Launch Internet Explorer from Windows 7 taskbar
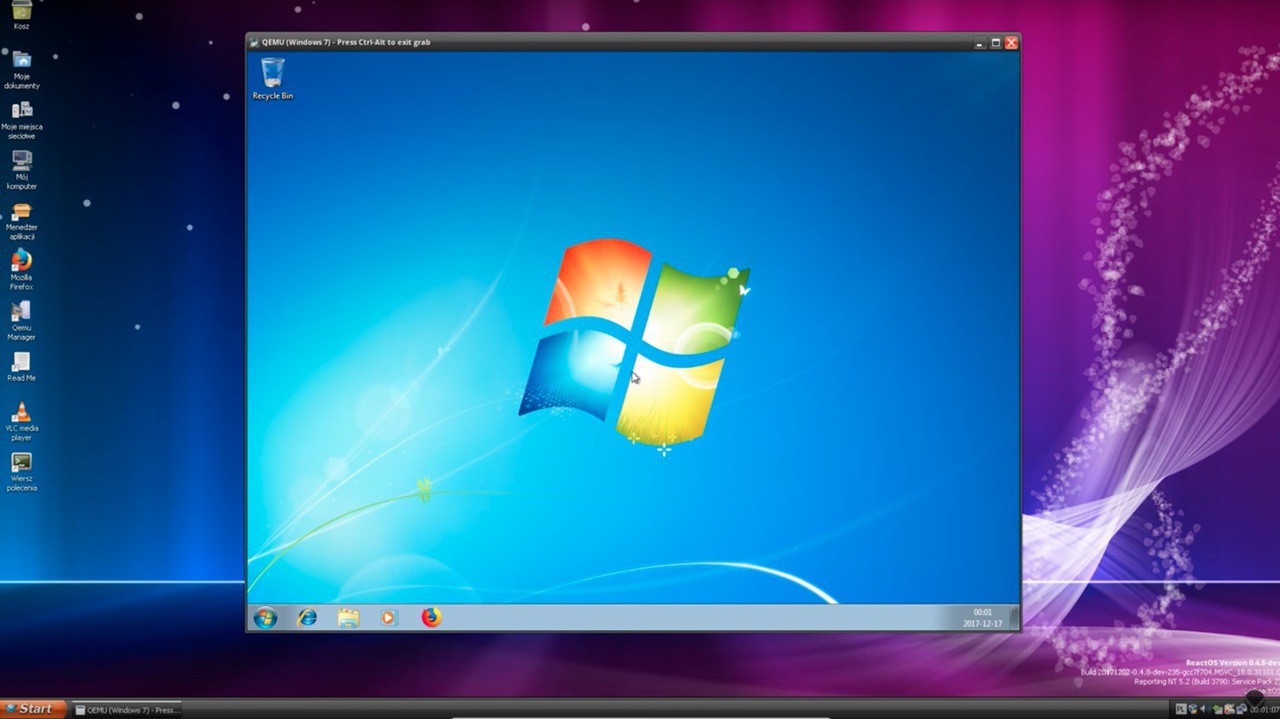This screenshot has height=719, width=1280. [x=307, y=618]
